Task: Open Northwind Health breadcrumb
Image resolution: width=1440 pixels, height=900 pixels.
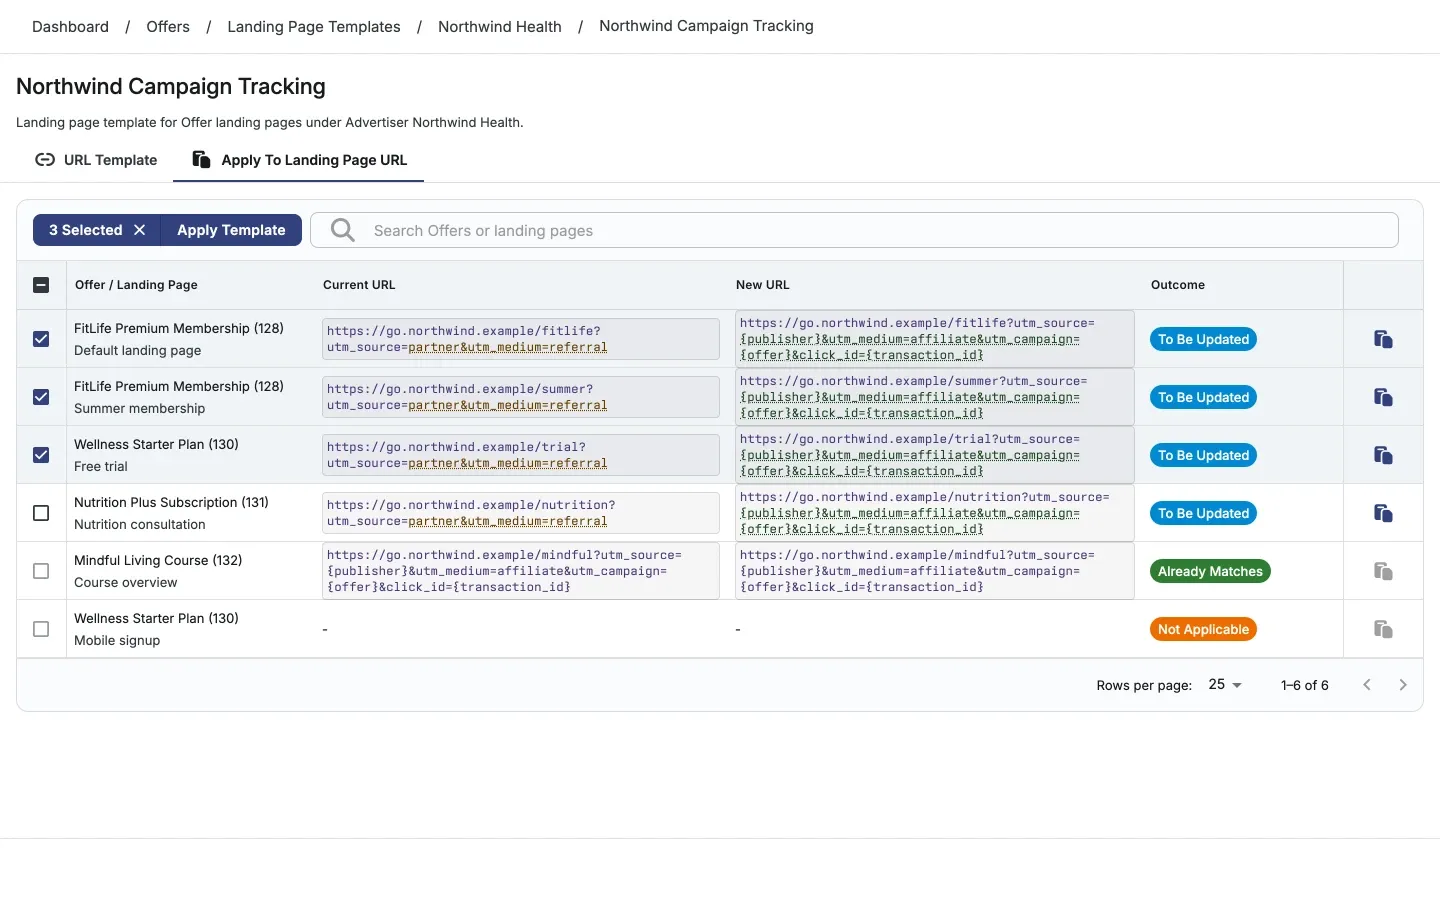Action: click(x=500, y=27)
